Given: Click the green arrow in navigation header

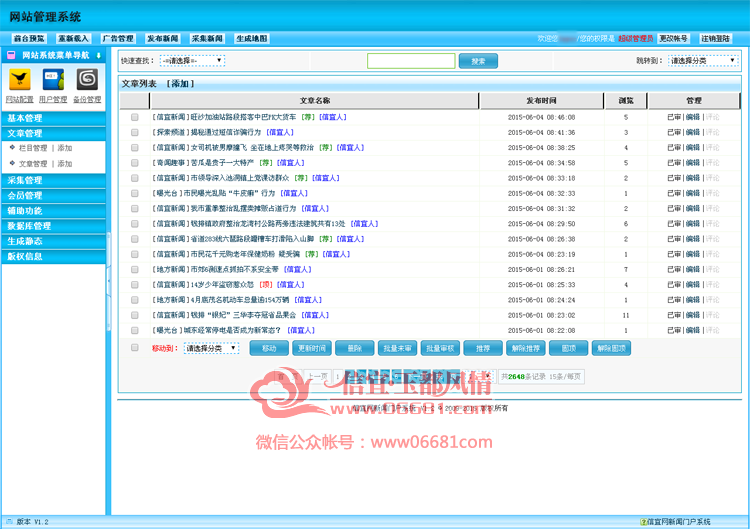Looking at the screenshot, I should (99, 55).
